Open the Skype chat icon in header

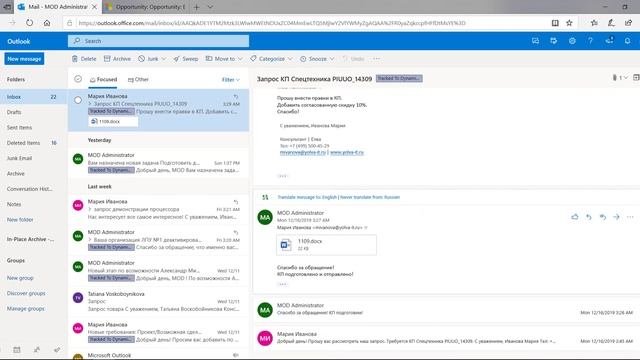[535, 41]
